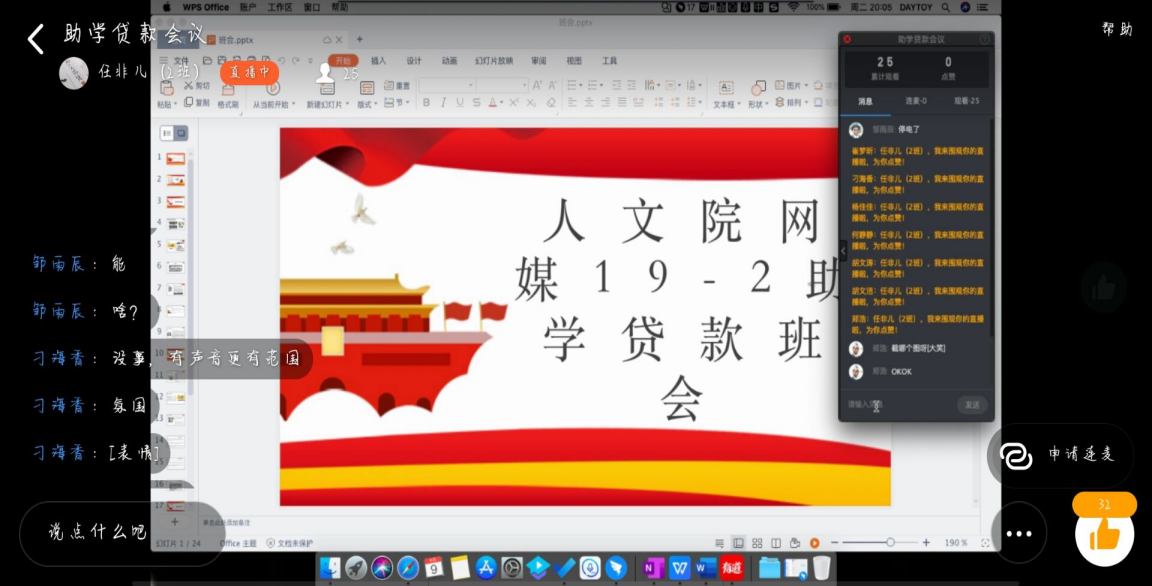Image resolution: width=1152 pixels, height=586 pixels.
Task: Click the 说点什么吧 comment input field
Action: coord(98,532)
